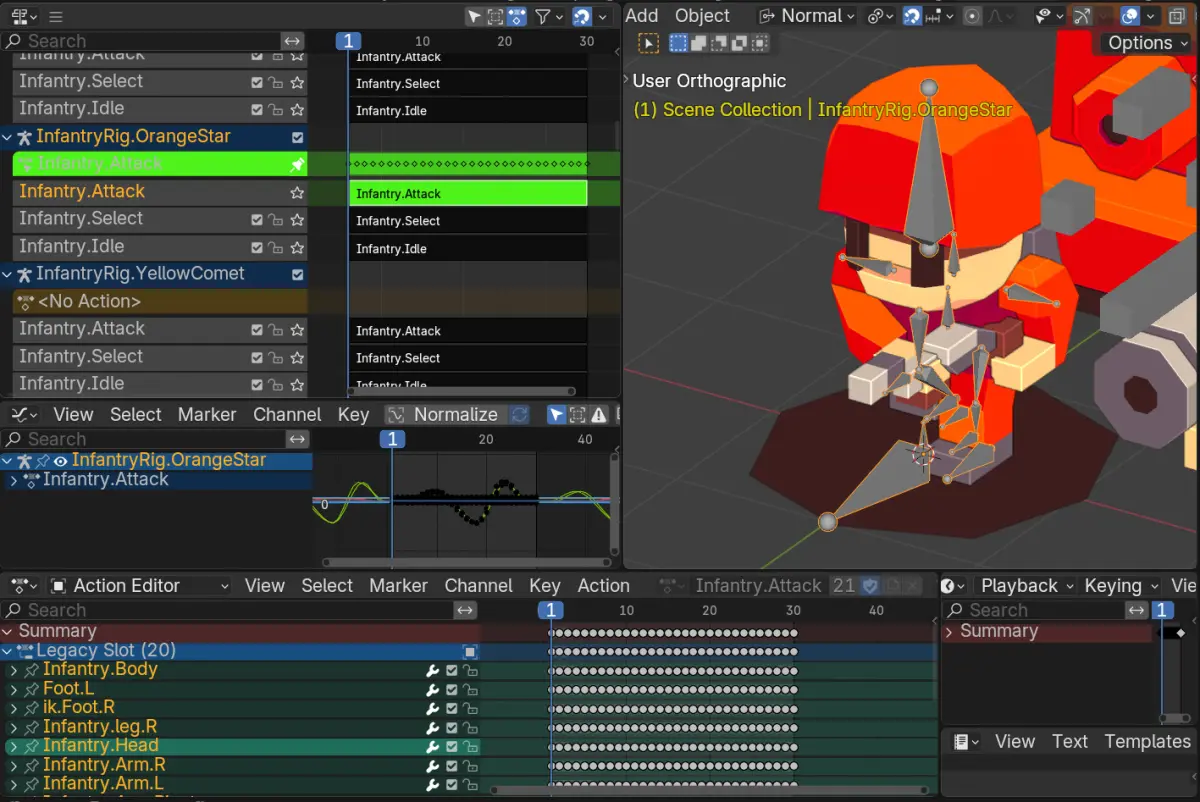Open the viewport overlays button
1200x802 pixels.
pos(1129,16)
